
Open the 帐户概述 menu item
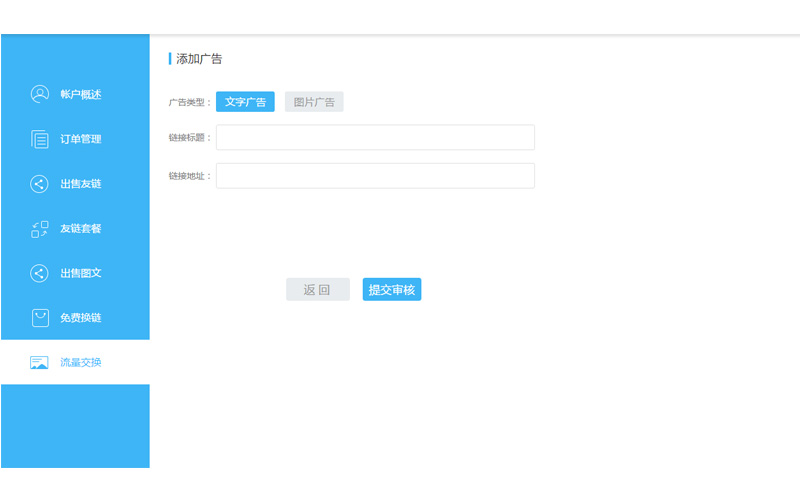coord(81,94)
